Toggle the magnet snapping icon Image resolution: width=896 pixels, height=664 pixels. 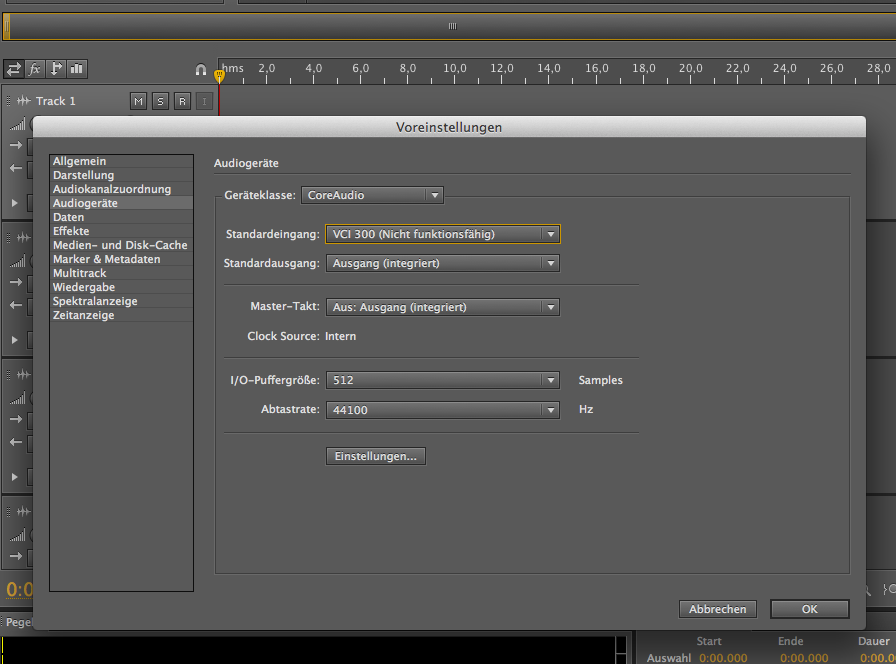201,70
